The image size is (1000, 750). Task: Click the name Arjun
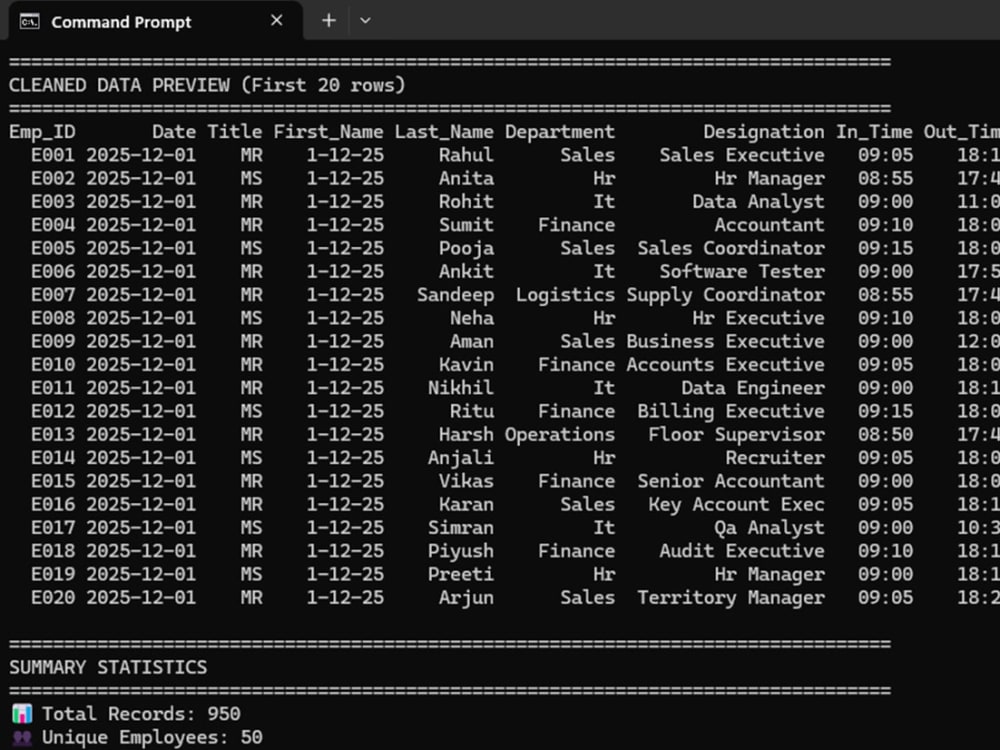click(466, 598)
